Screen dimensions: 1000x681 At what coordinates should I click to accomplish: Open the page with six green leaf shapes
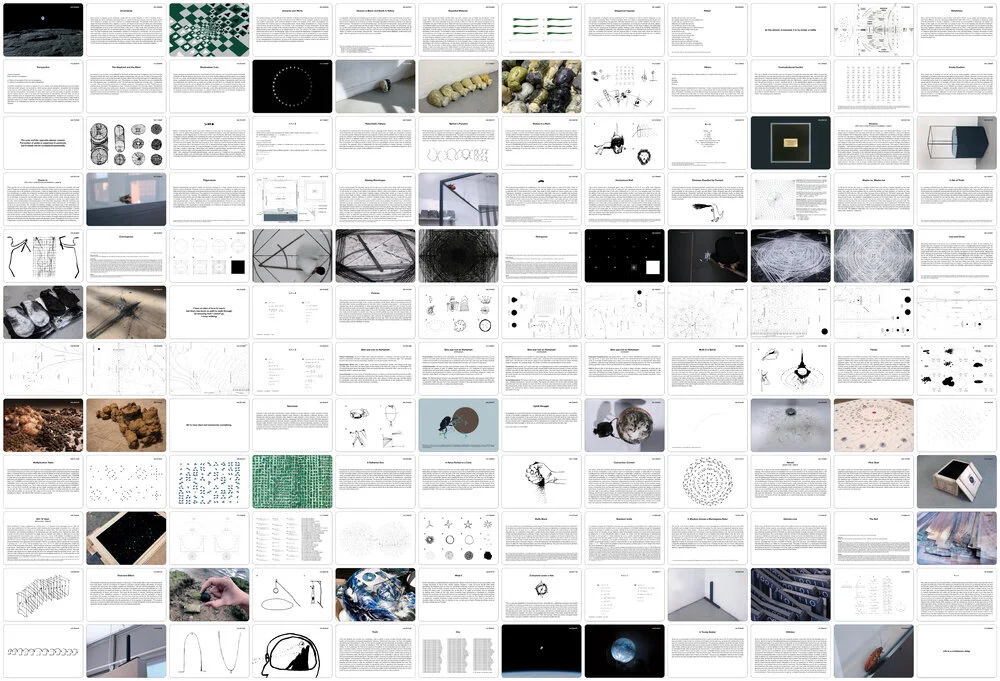pos(541,29)
